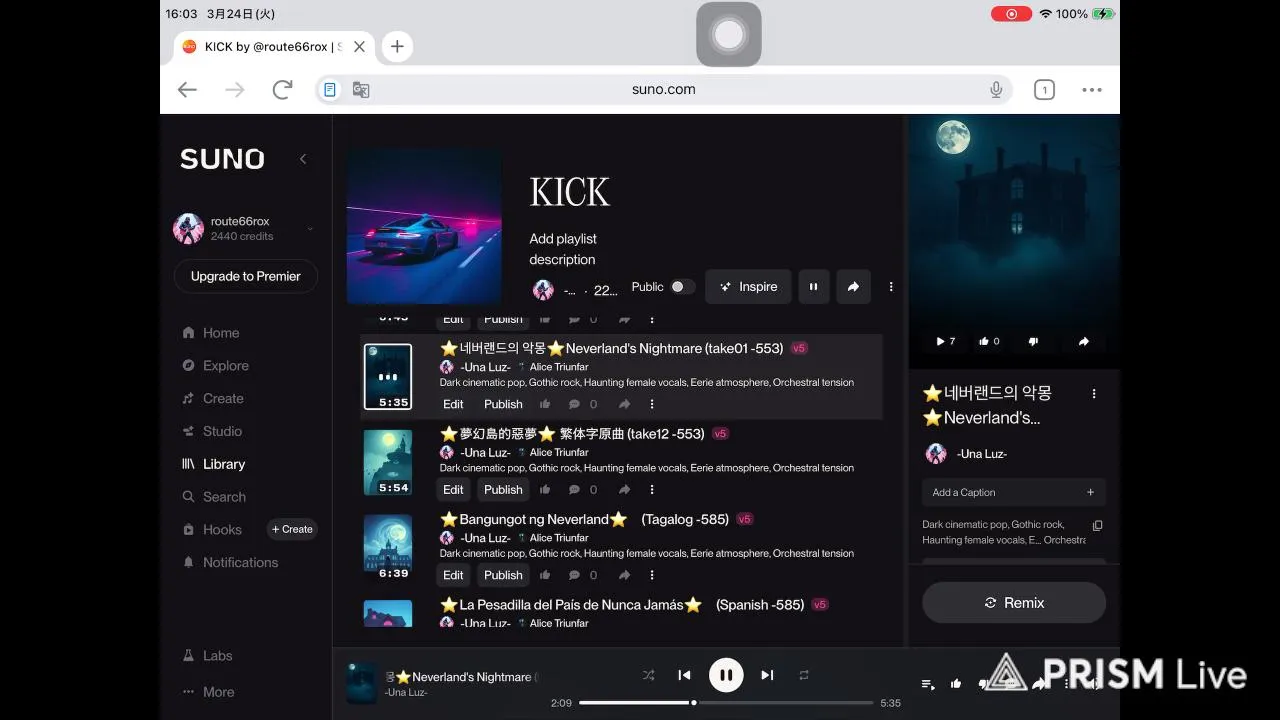Edit the Neverland's Nightmare take01 song
The height and width of the screenshot is (720, 1280).
click(x=453, y=404)
